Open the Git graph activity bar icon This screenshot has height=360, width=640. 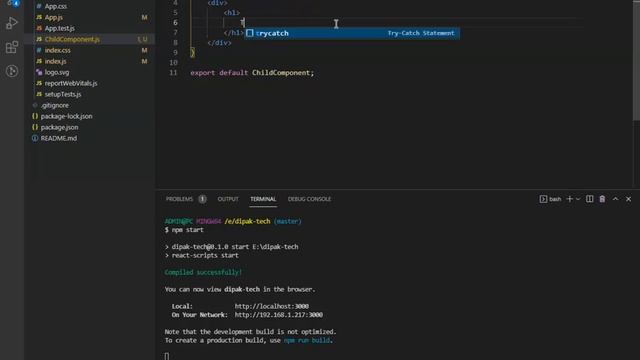pyautogui.click(x=12, y=71)
